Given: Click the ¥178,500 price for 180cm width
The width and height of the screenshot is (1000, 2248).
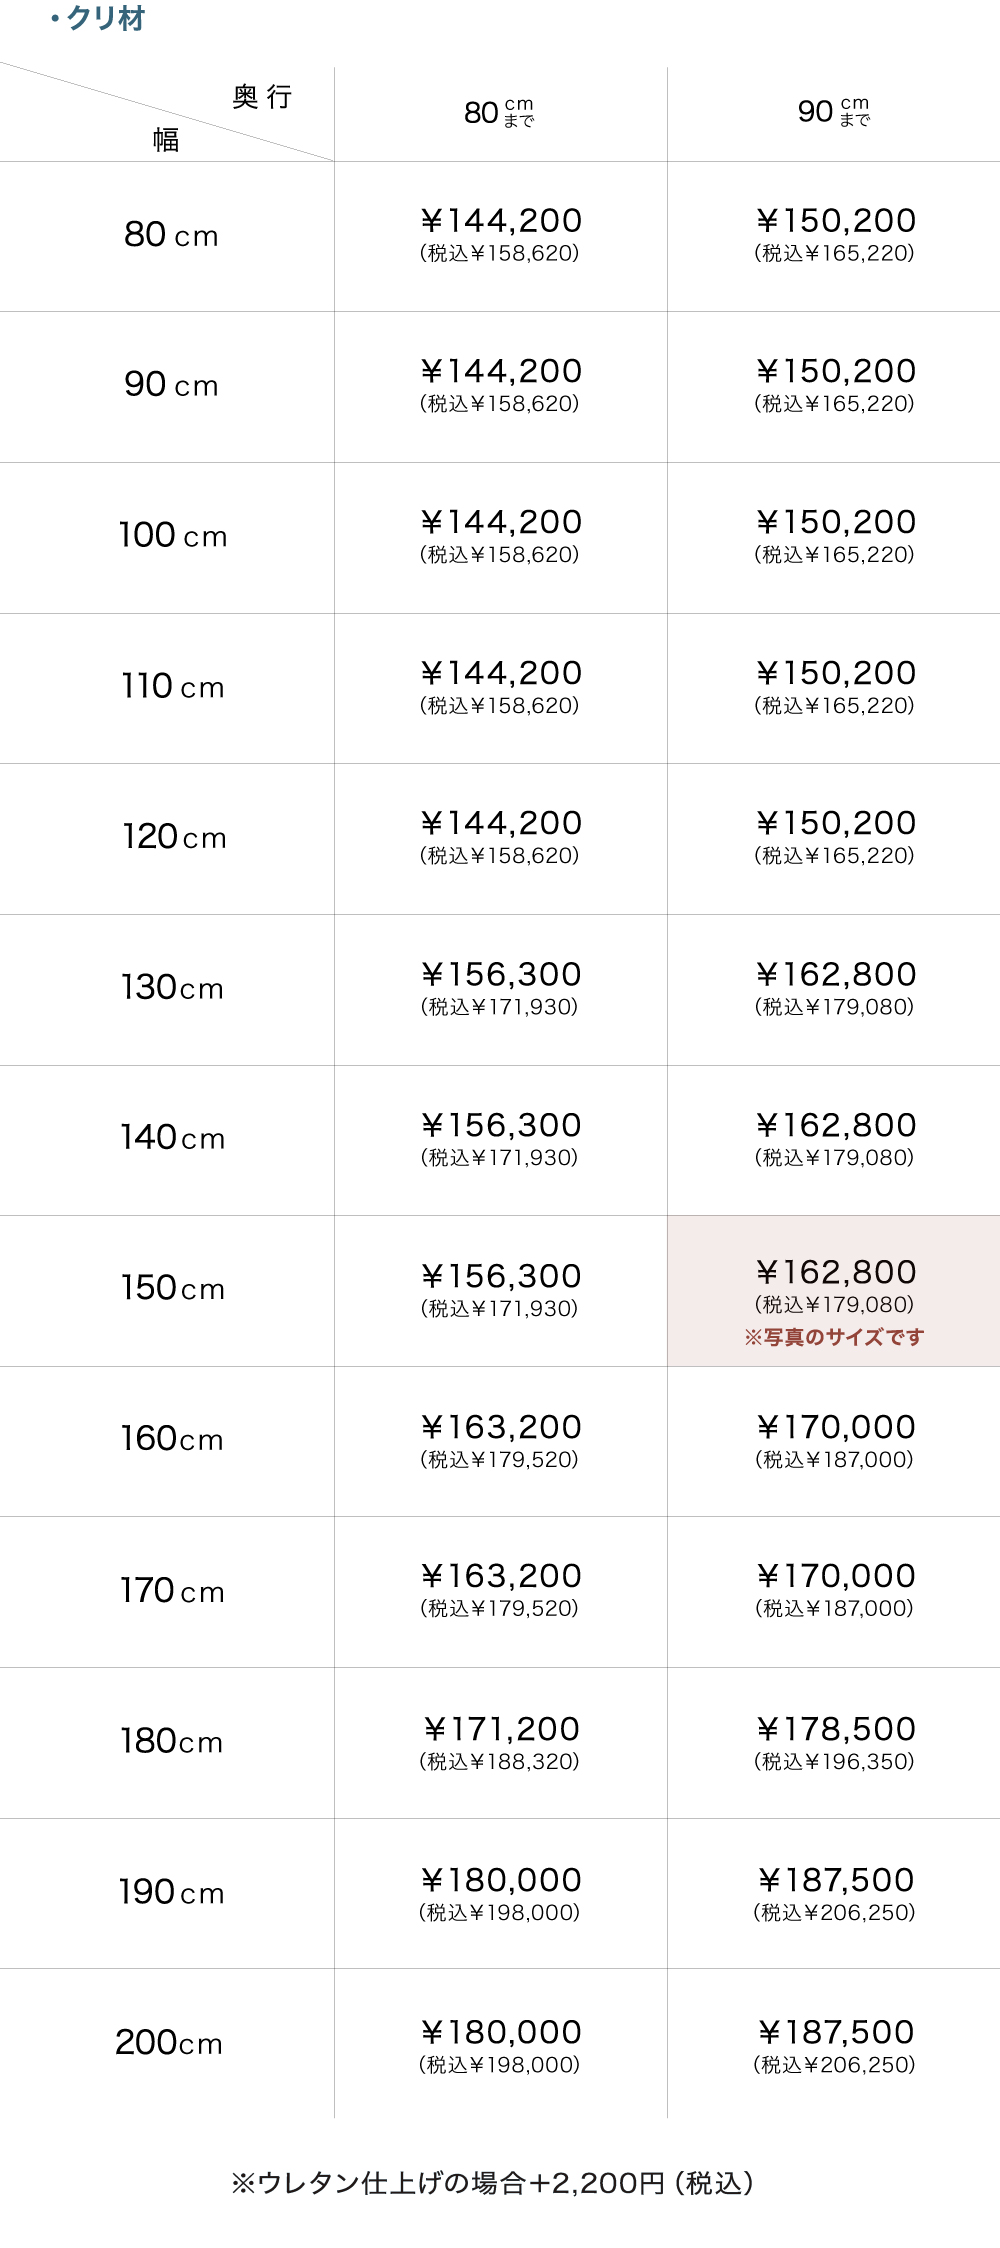Looking at the screenshot, I should pyautogui.click(x=836, y=1729).
